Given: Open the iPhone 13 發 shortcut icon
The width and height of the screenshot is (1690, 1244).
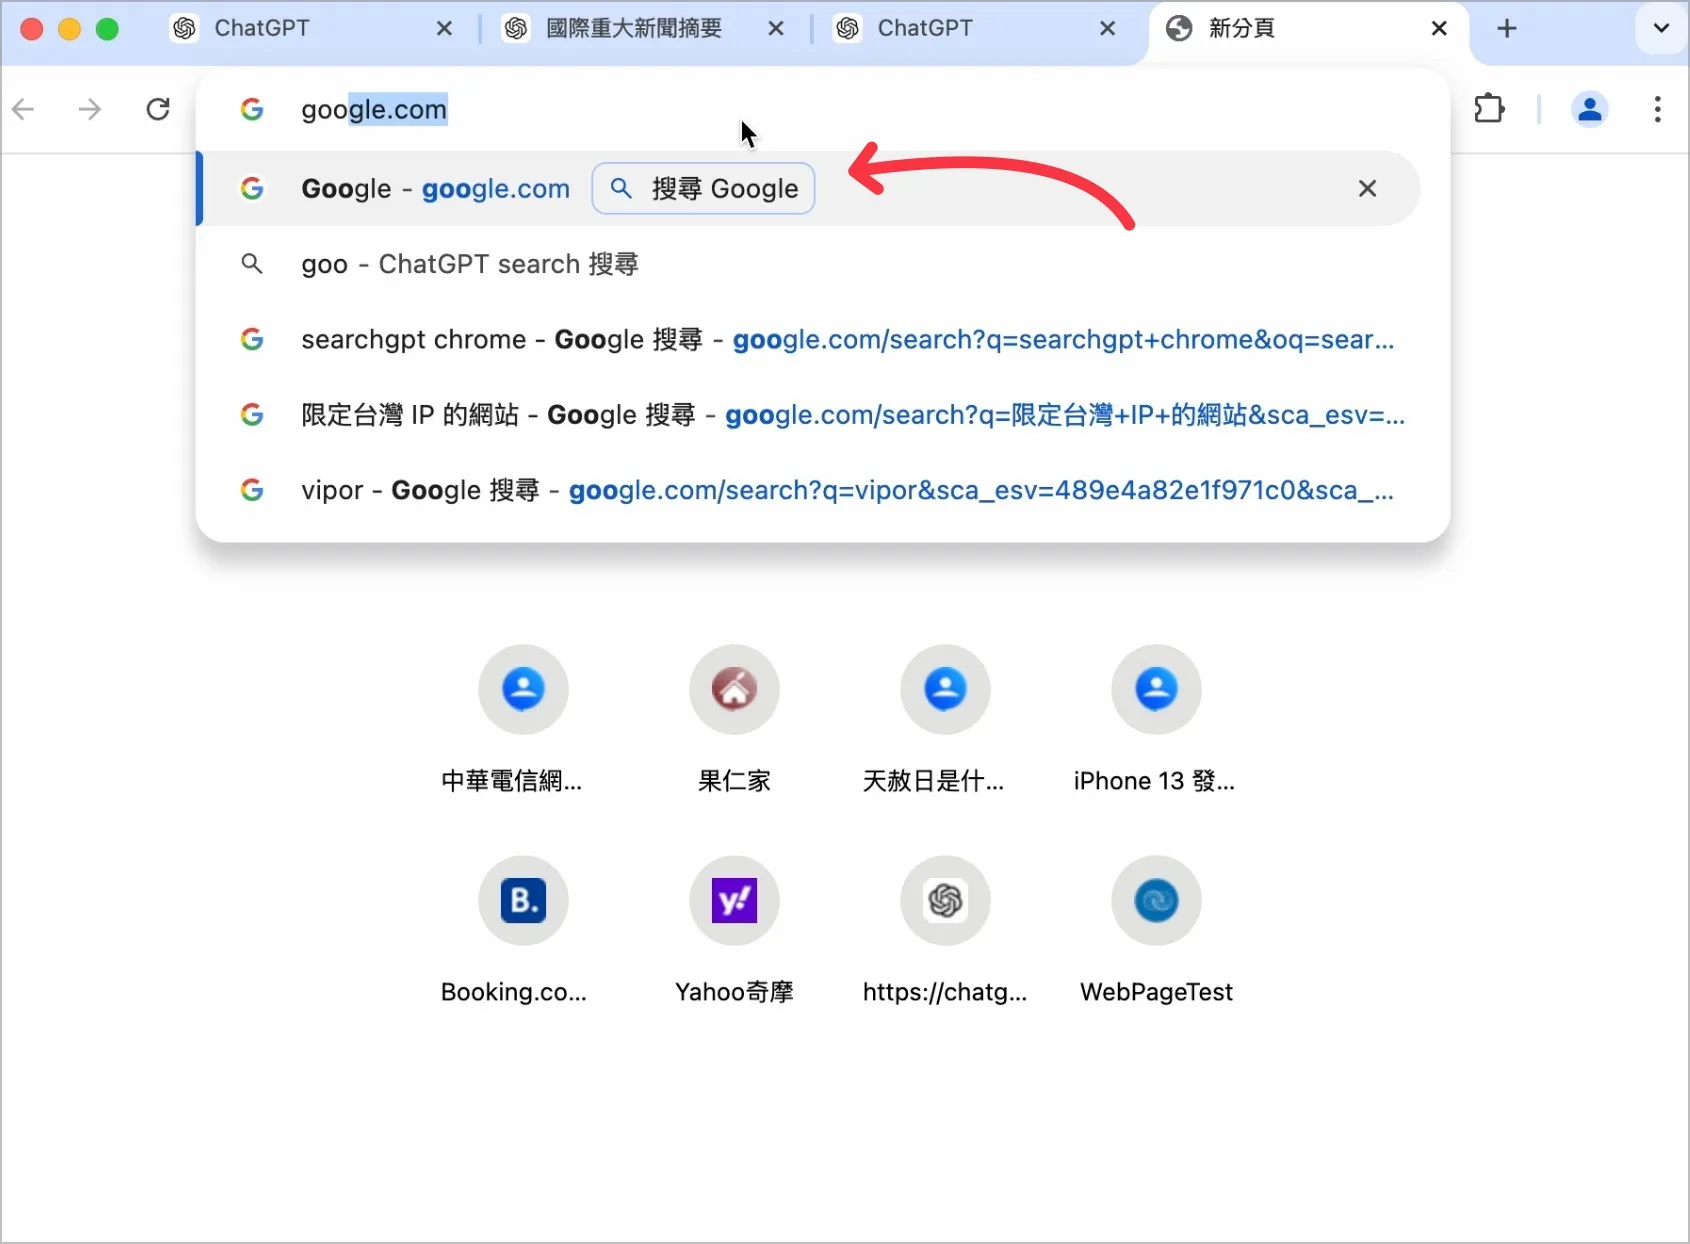Looking at the screenshot, I should tap(1156, 689).
